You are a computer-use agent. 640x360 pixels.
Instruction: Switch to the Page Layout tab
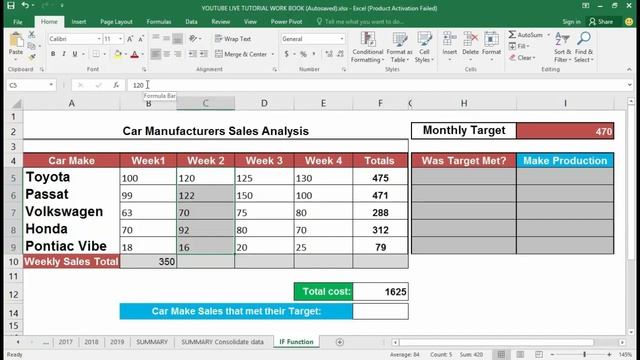(116, 22)
